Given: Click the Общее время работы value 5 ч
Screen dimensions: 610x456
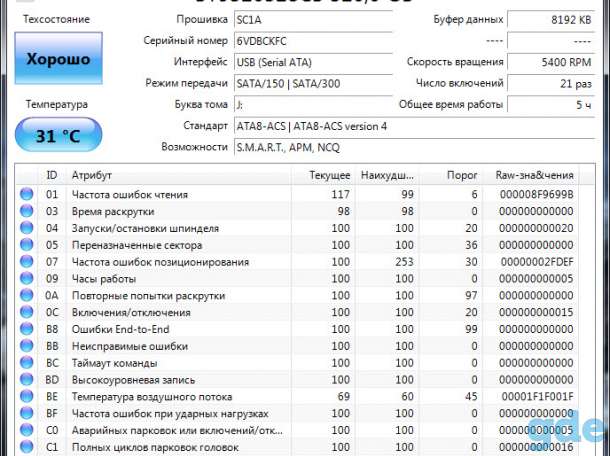Looking at the screenshot, I should point(551,105).
